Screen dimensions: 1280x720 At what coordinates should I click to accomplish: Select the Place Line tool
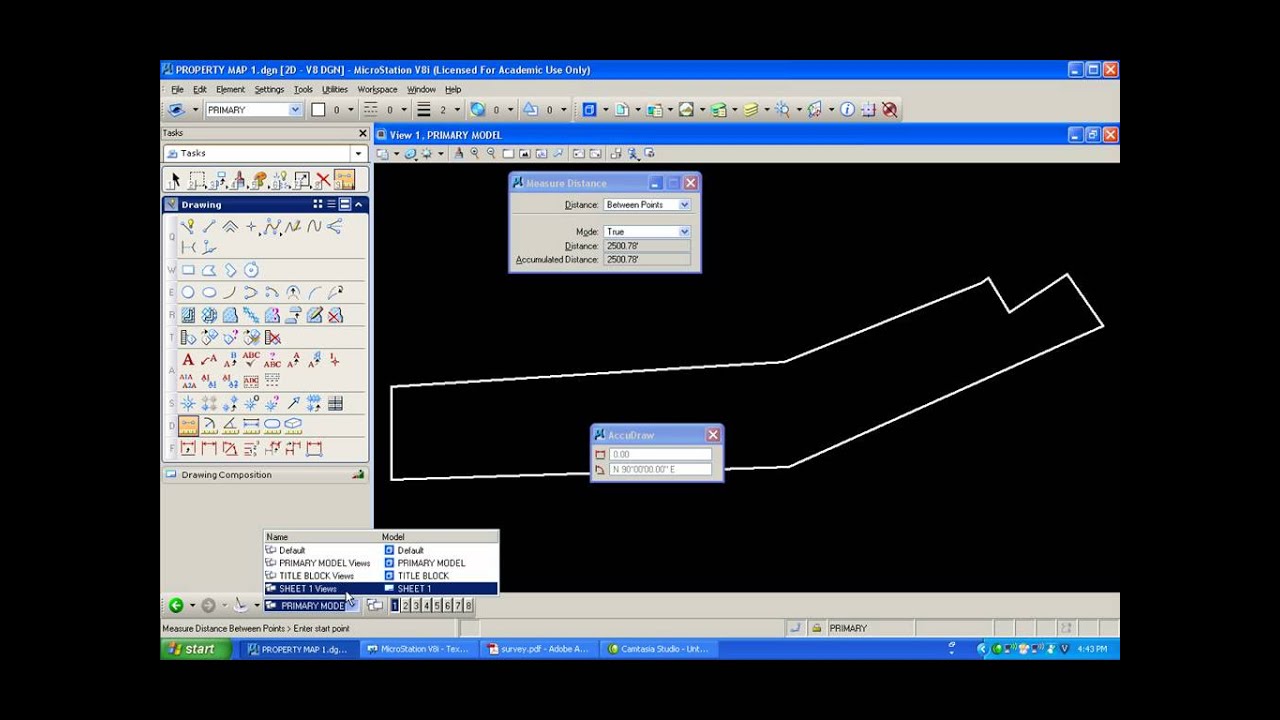(x=209, y=227)
